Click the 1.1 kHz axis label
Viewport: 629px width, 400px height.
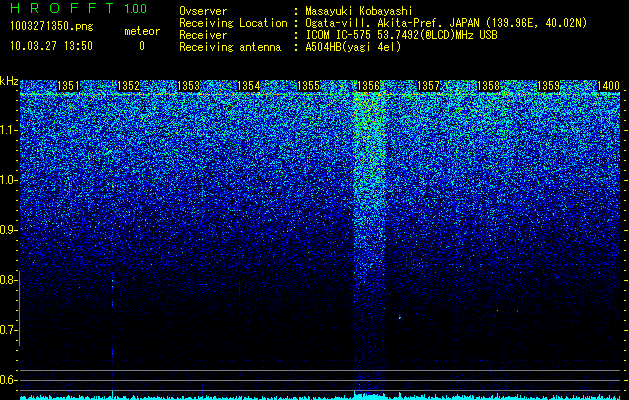pos(8,130)
